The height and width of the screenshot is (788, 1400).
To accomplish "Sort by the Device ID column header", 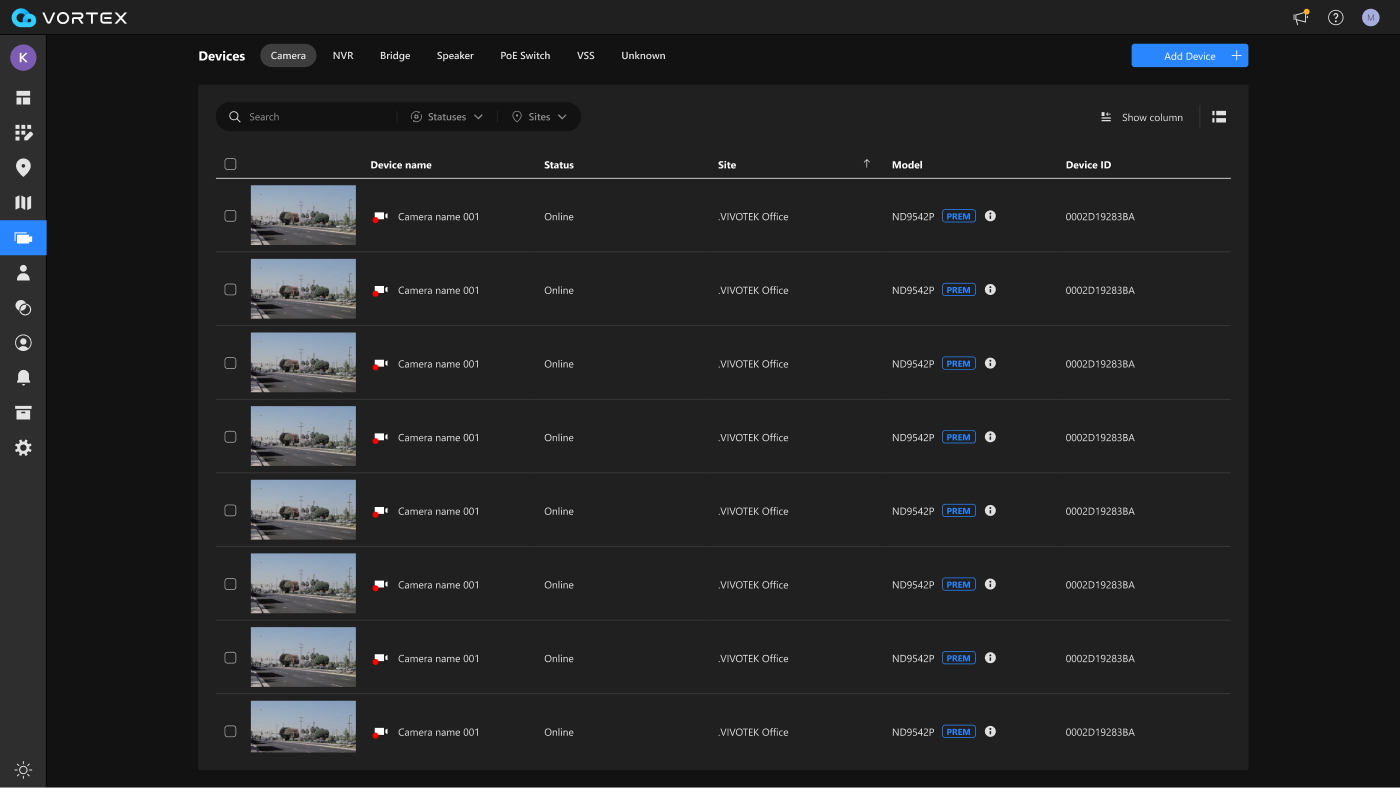I will pos(1088,165).
